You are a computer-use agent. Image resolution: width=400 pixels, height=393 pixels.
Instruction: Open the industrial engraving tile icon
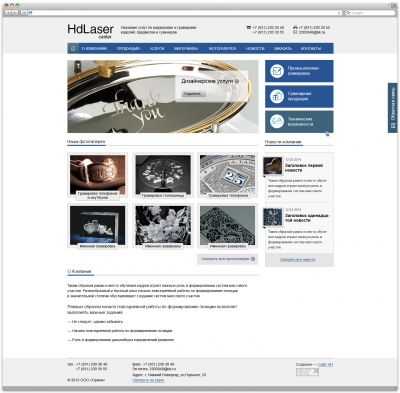(x=277, y=71)
